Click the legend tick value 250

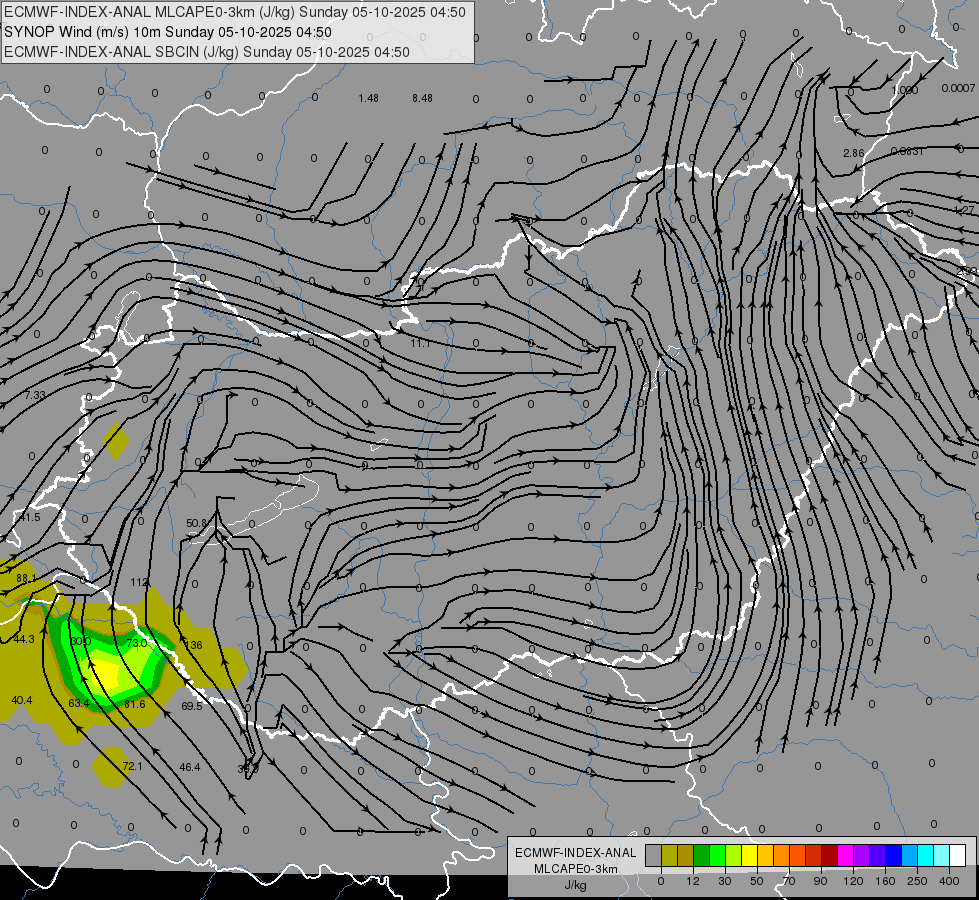tap(917, 881)
